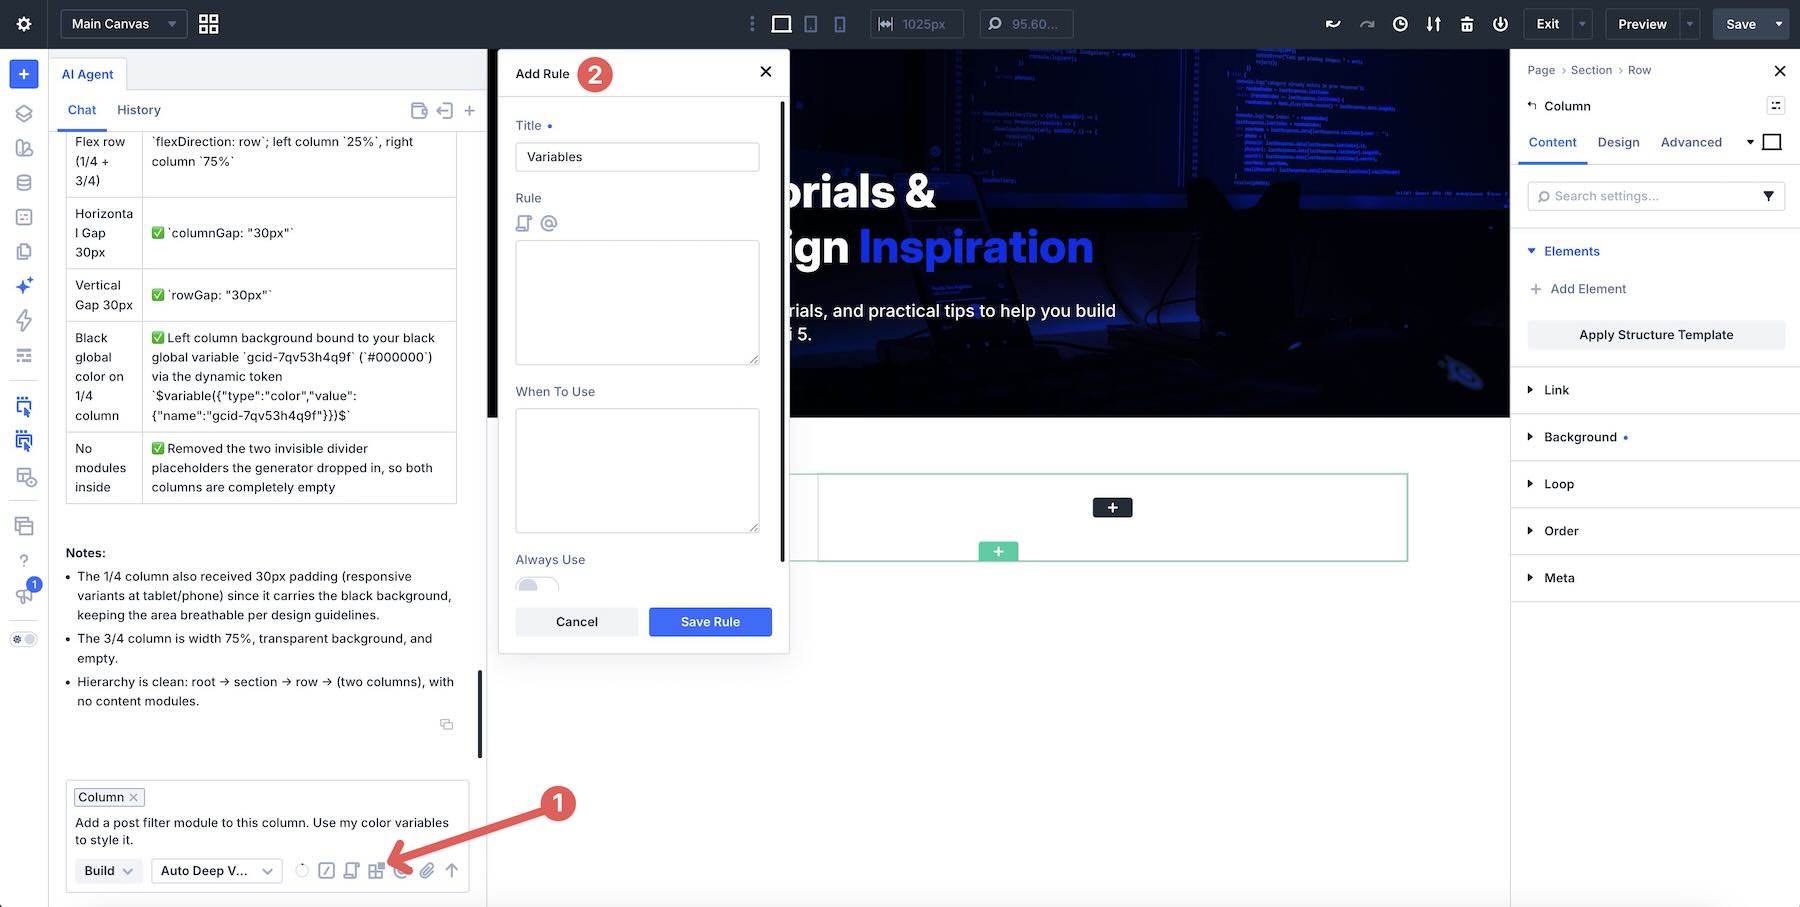1800x907 pixels.
Task: Open the help question mark in the sidebar
Action: tap(24, 560)
